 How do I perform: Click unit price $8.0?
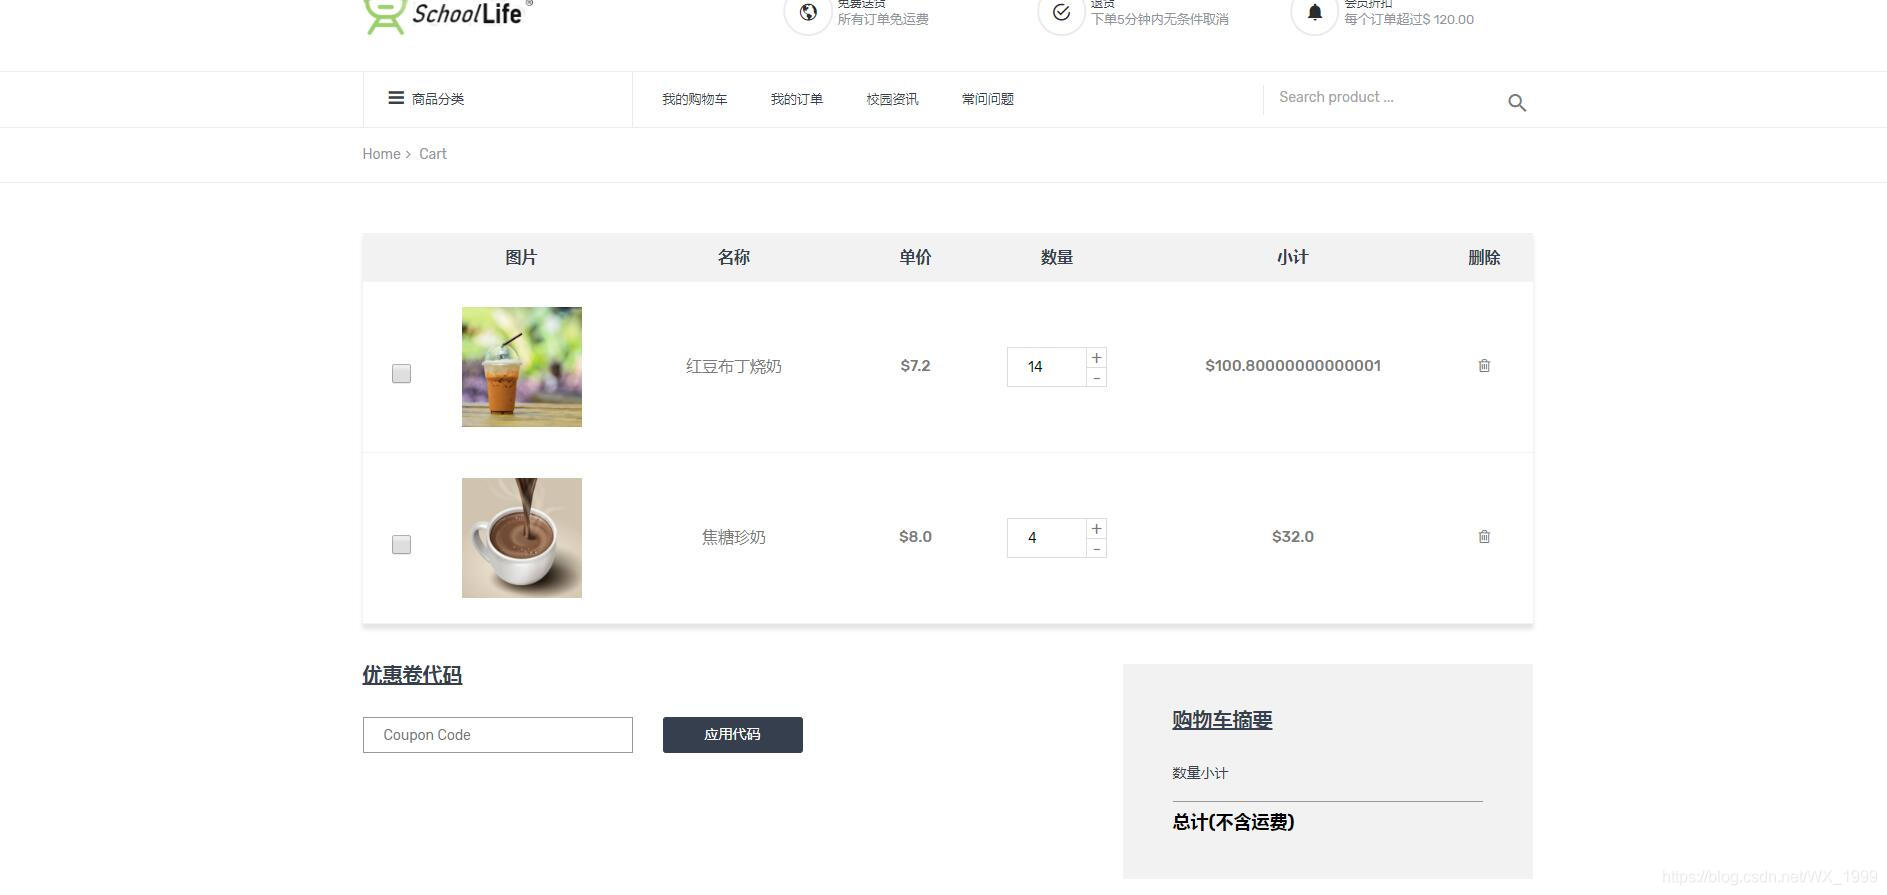point(915,537)
